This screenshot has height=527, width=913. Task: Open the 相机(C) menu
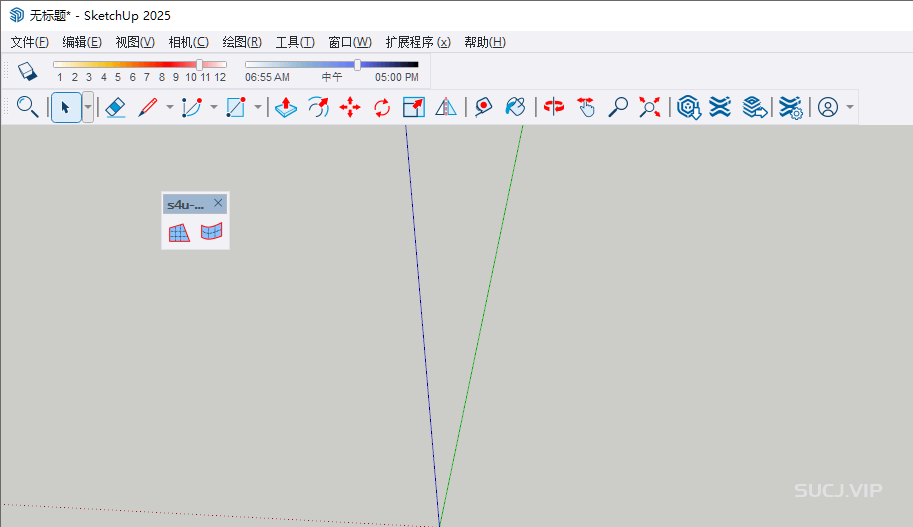tap(189, 42)
